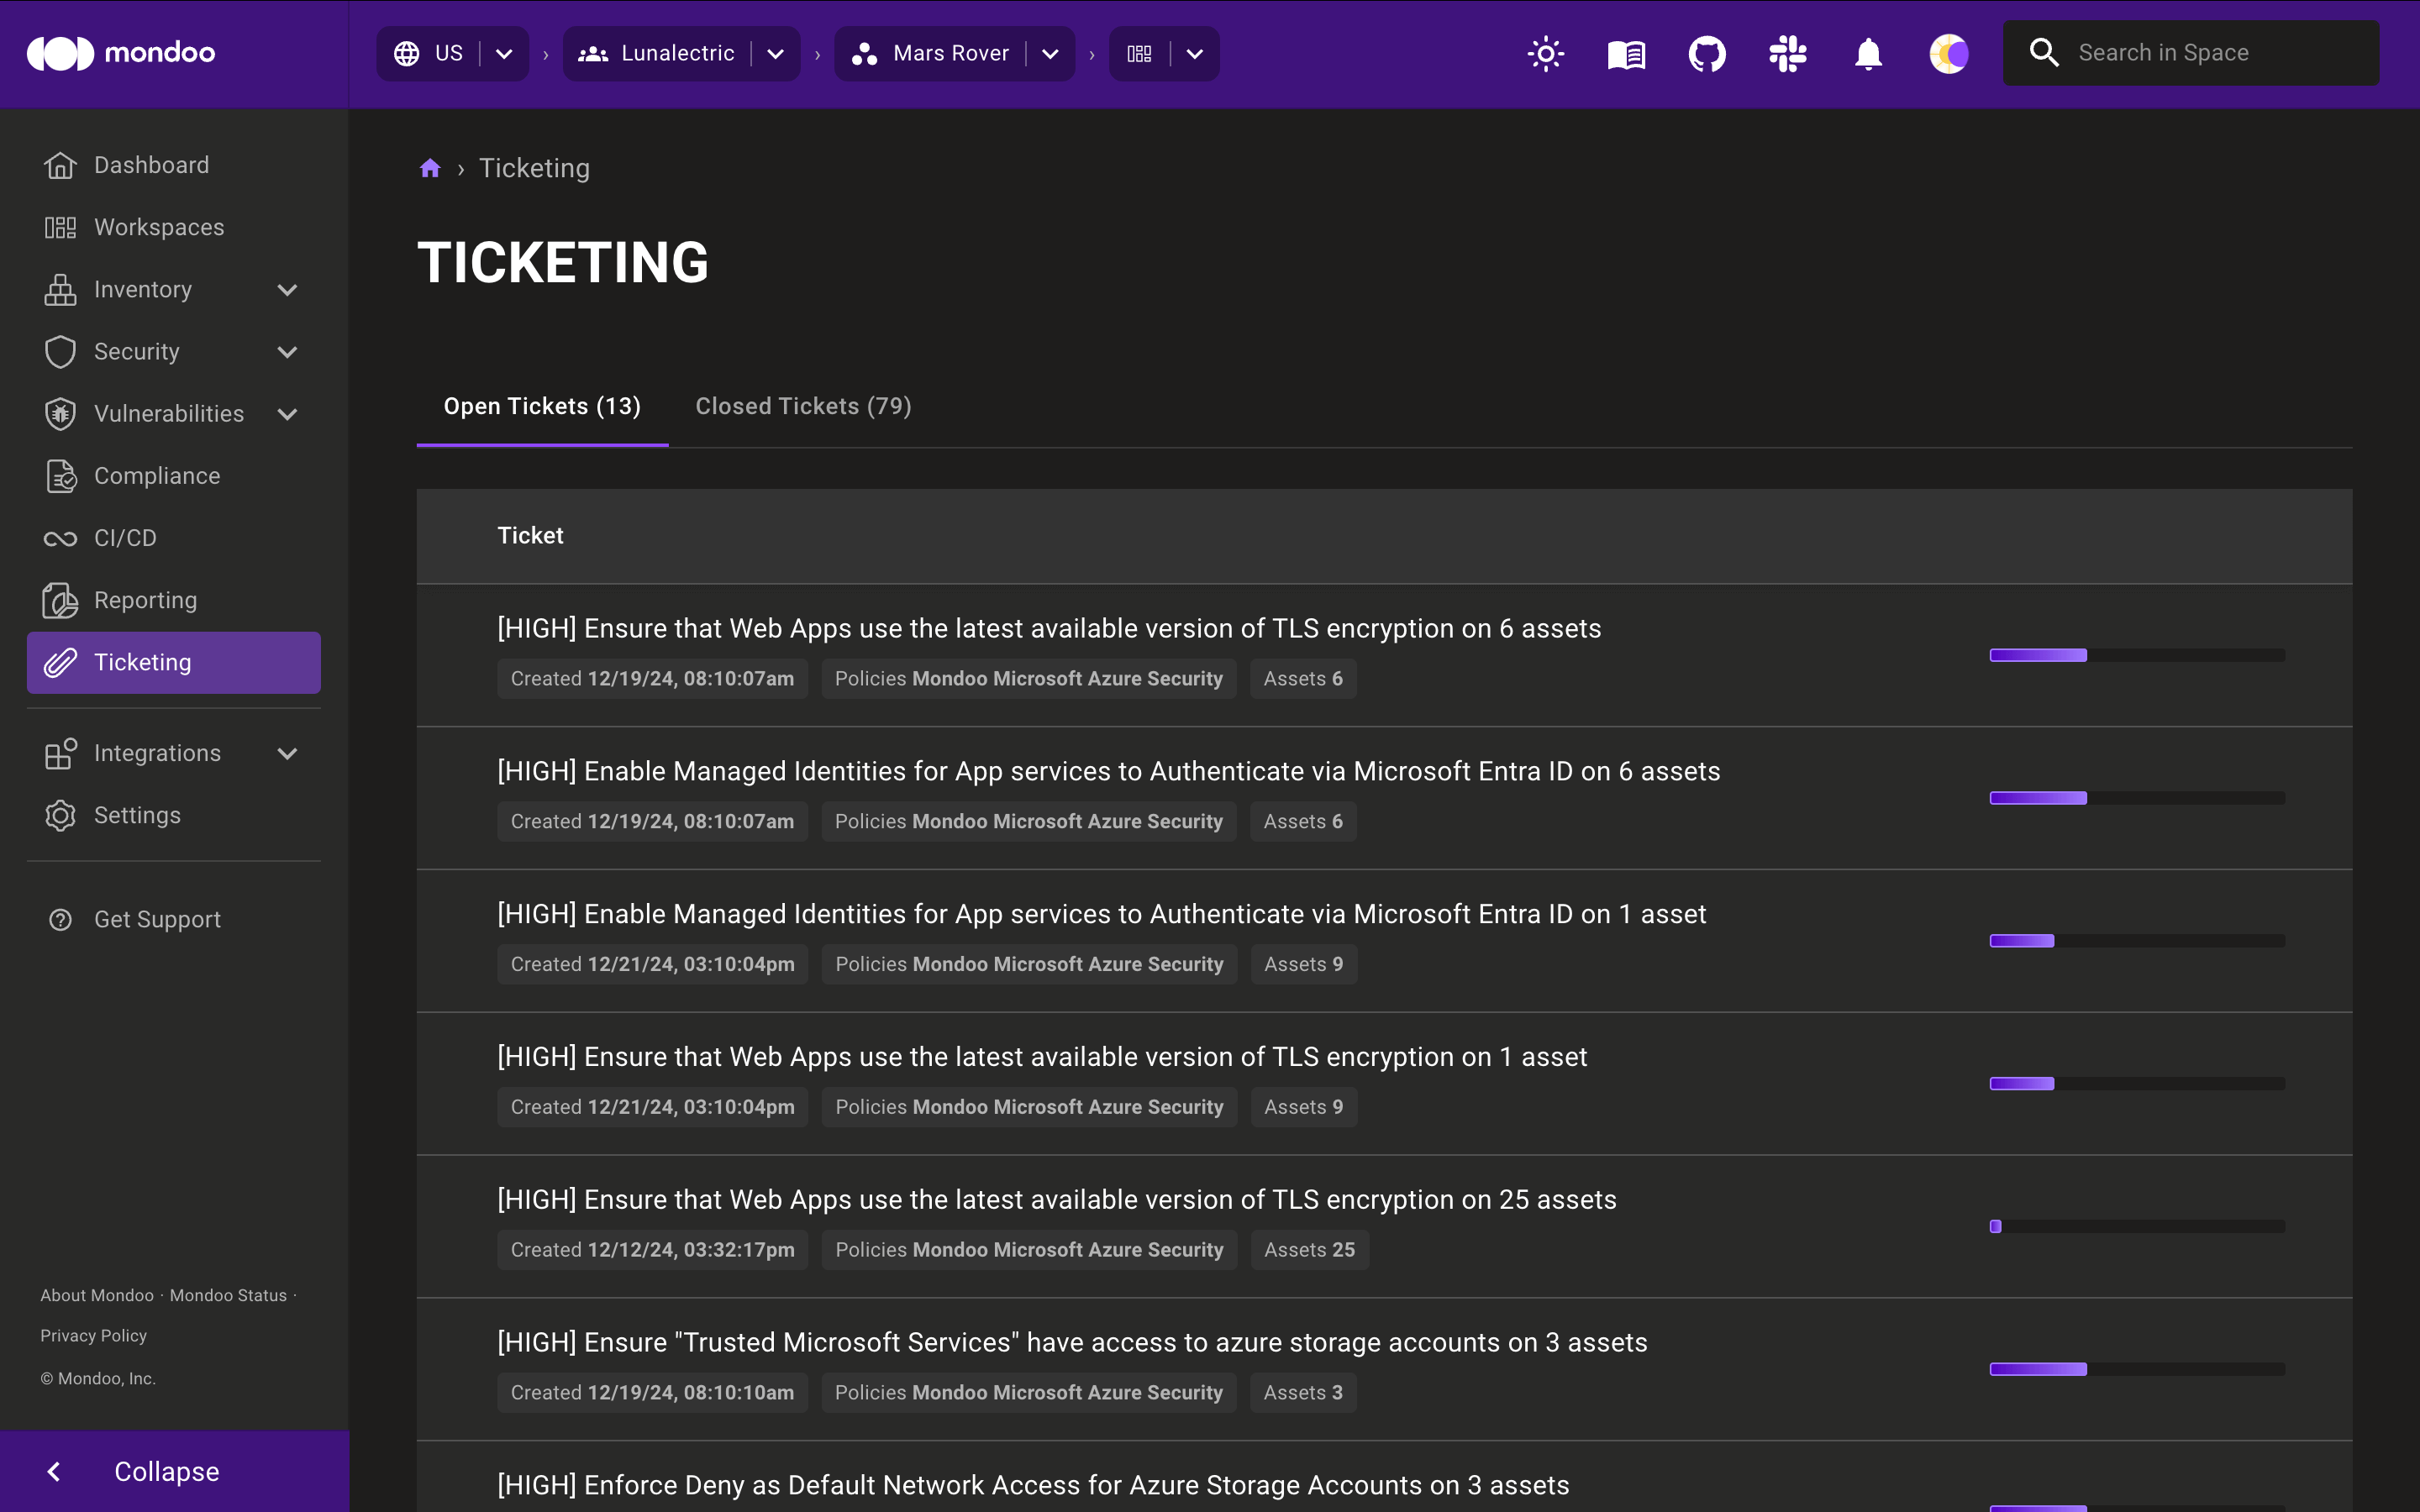Click Get Support link in sidebar
2420x1512 pixels.
pyautogui.click(x=157, y=918)
